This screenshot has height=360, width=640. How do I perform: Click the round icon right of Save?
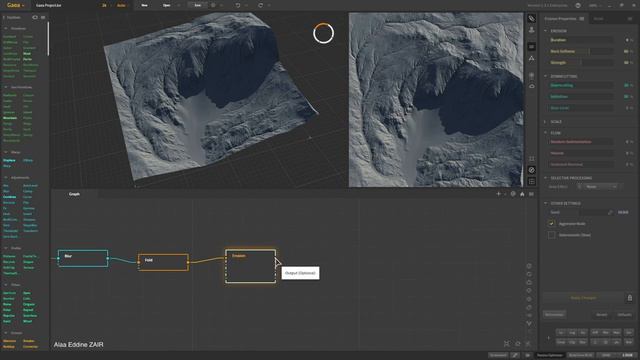pyautogui.click(x=213, y=5)
